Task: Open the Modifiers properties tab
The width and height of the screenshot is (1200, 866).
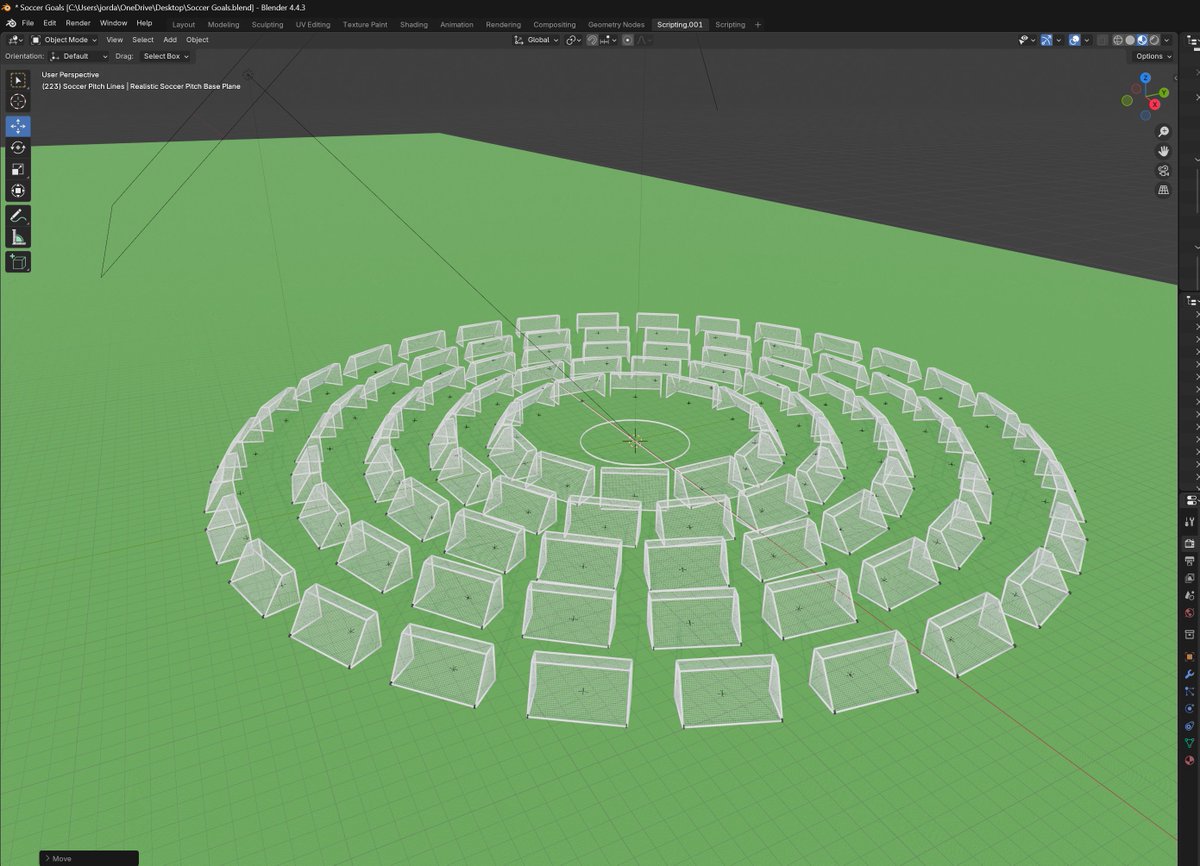Action: pyautogui.click(x=1190, y=674)
